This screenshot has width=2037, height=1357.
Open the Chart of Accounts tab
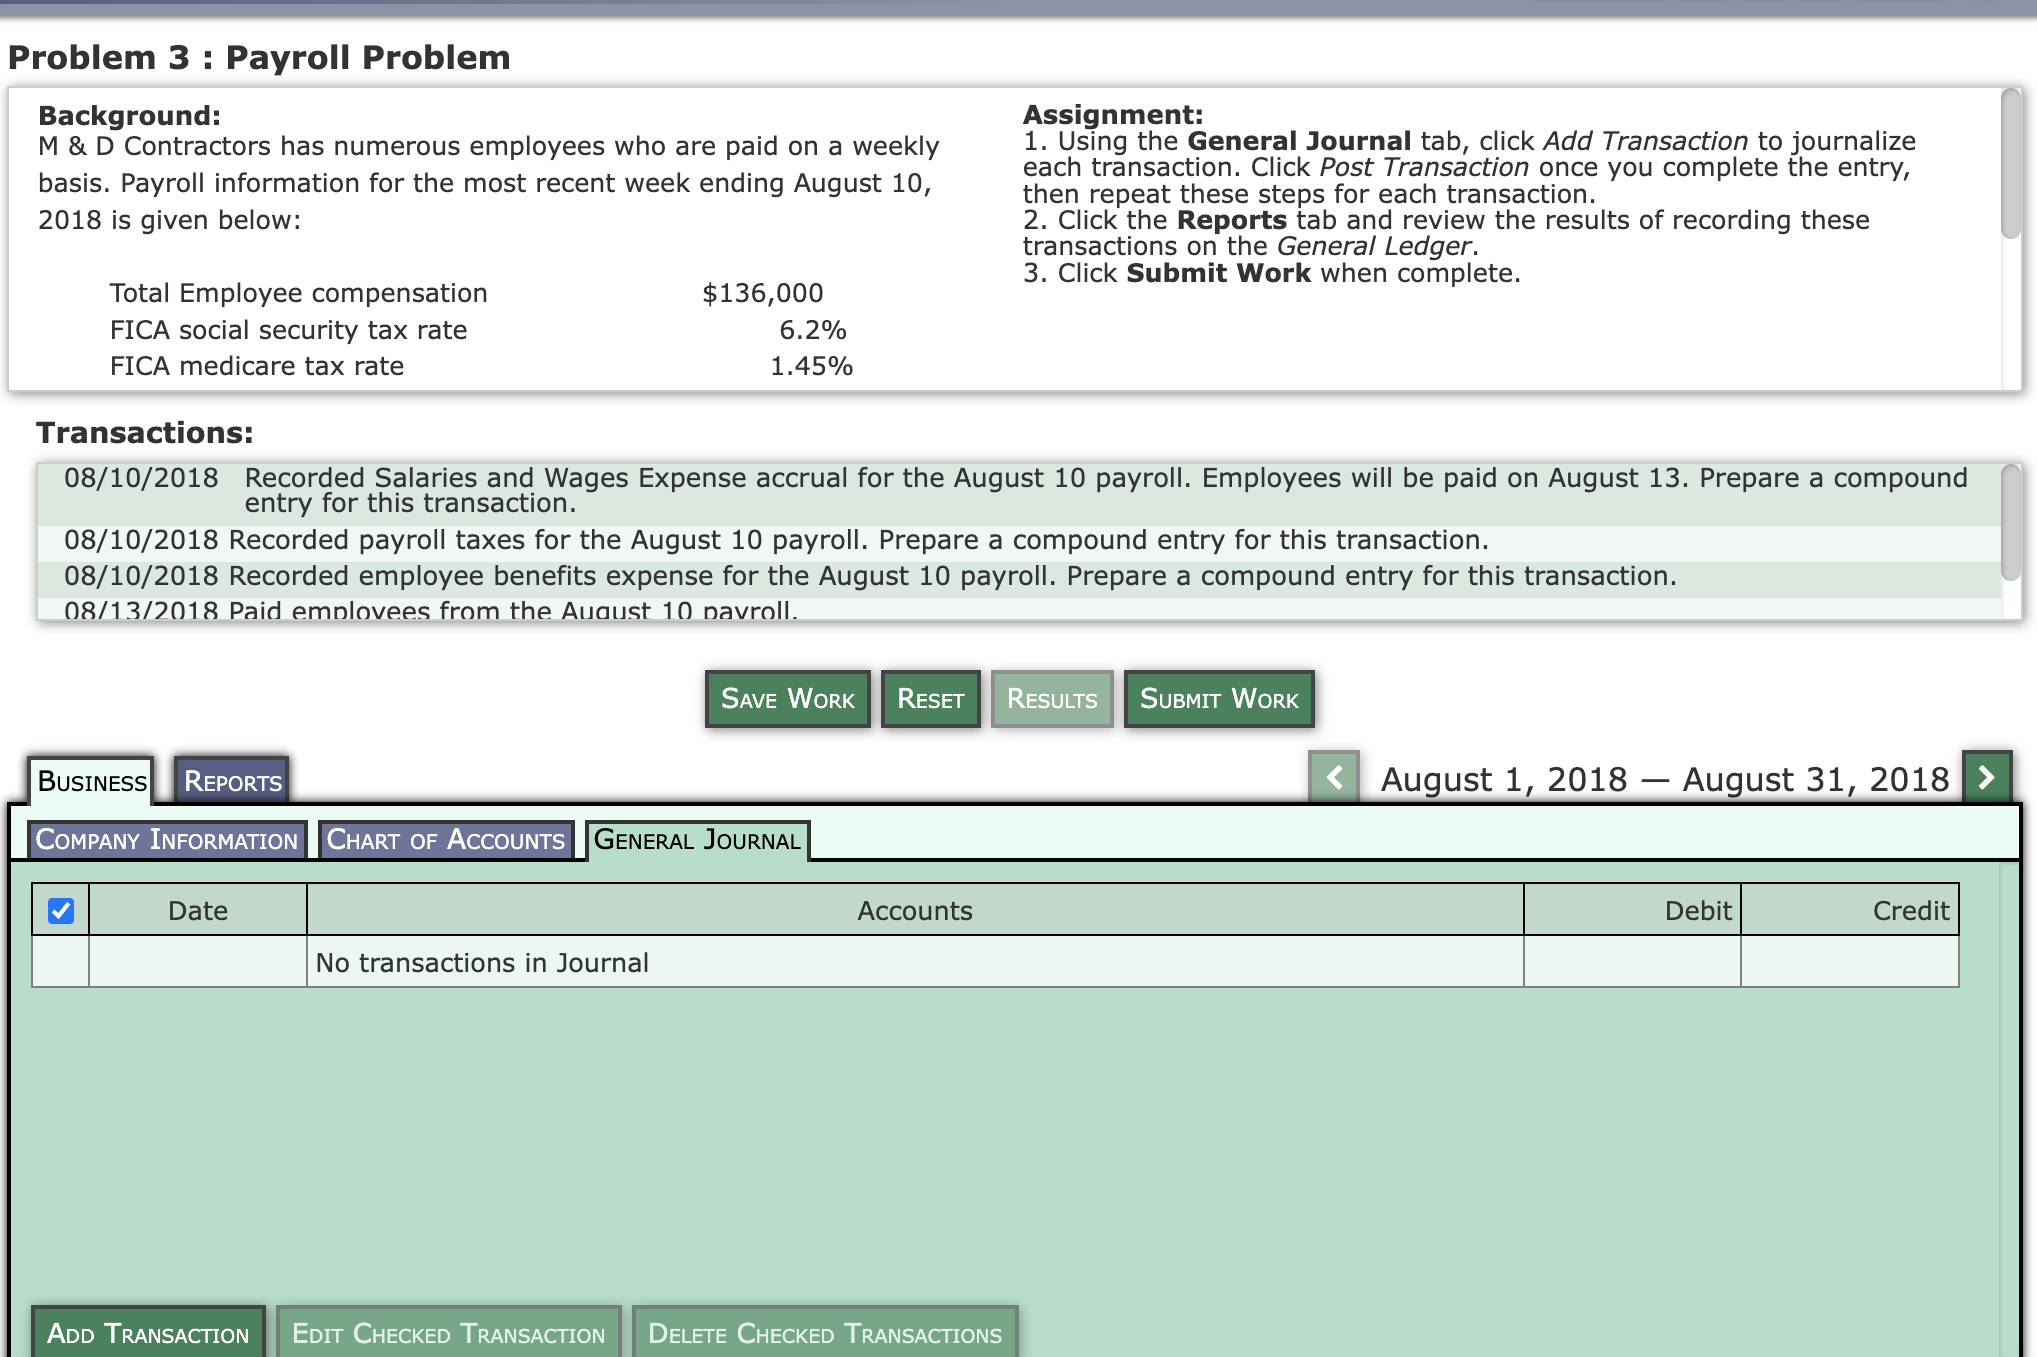tap(445, 840)
